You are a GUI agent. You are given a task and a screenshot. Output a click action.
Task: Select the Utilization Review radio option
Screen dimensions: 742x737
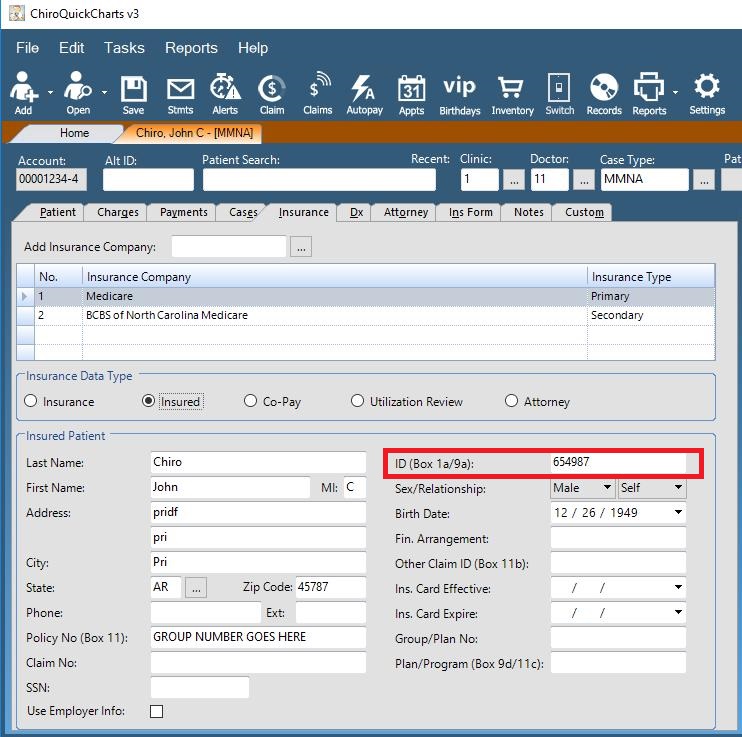pyautogui.click(x=358, y=402)
